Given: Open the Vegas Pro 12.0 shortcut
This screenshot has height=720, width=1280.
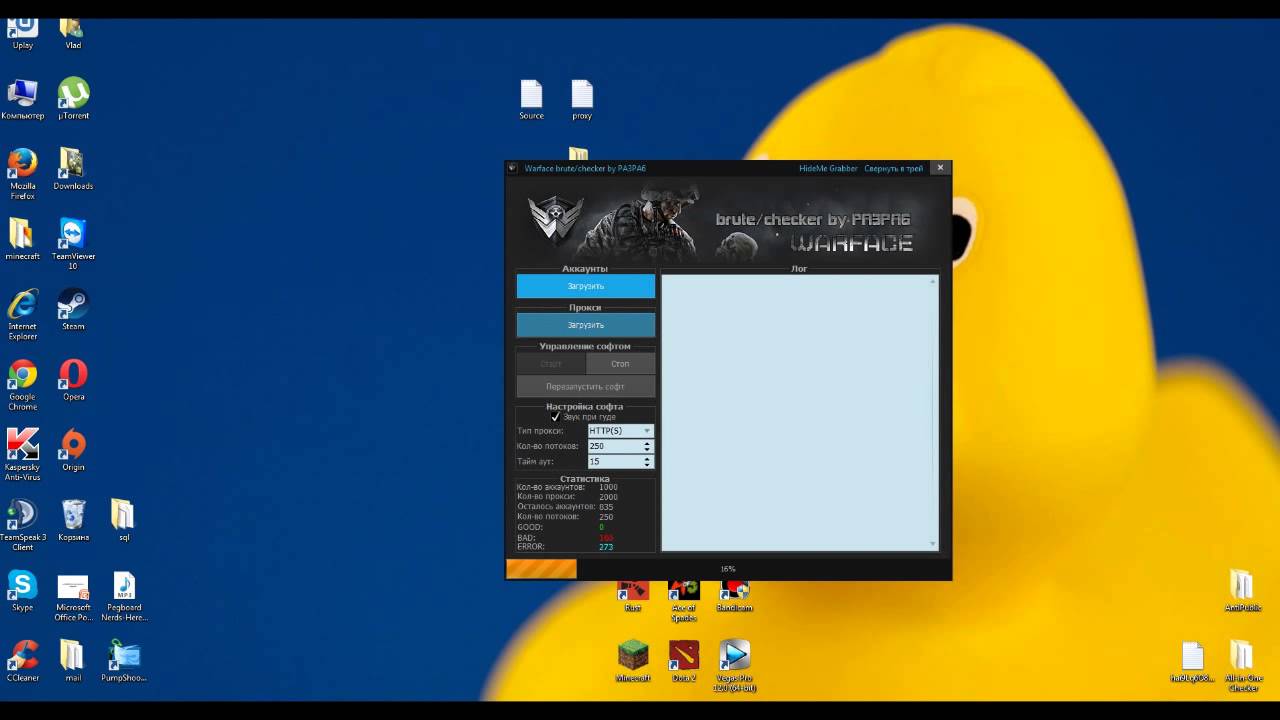Looking at the screenshot, I should tap(734, 666).
